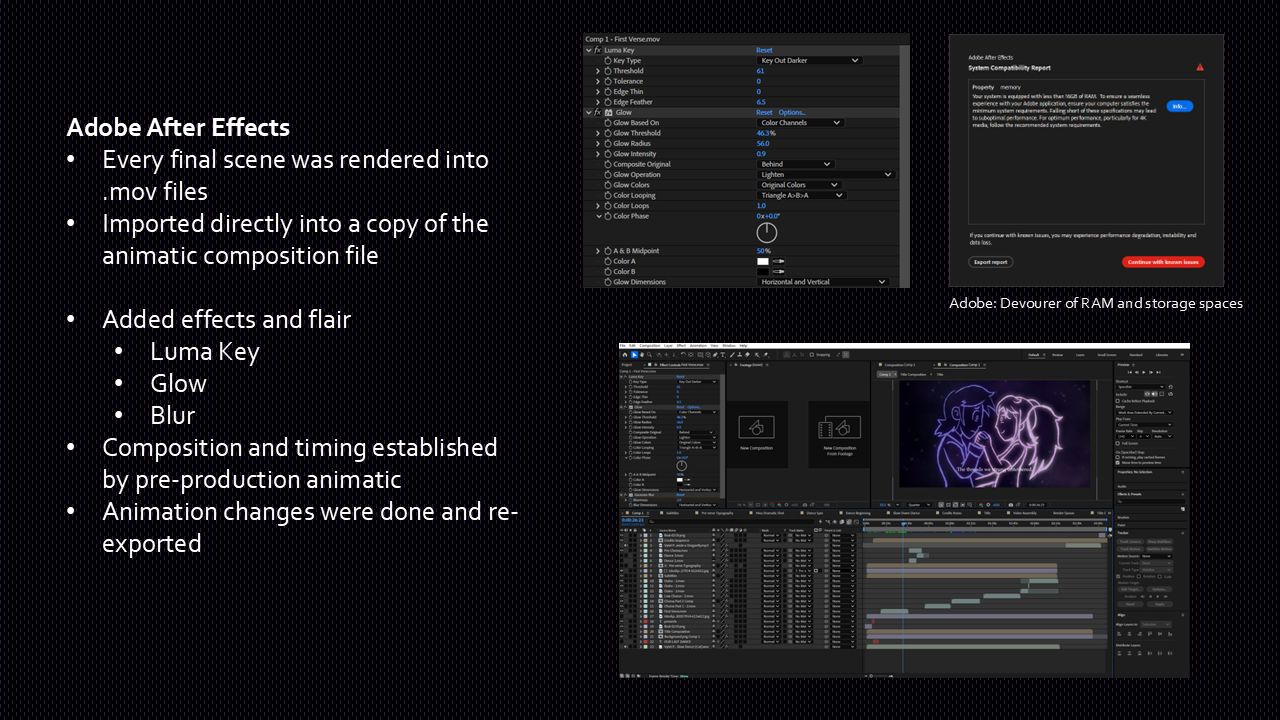Open Glow Dimensions dropdown in enlarged panel

(x=823, y=282)
